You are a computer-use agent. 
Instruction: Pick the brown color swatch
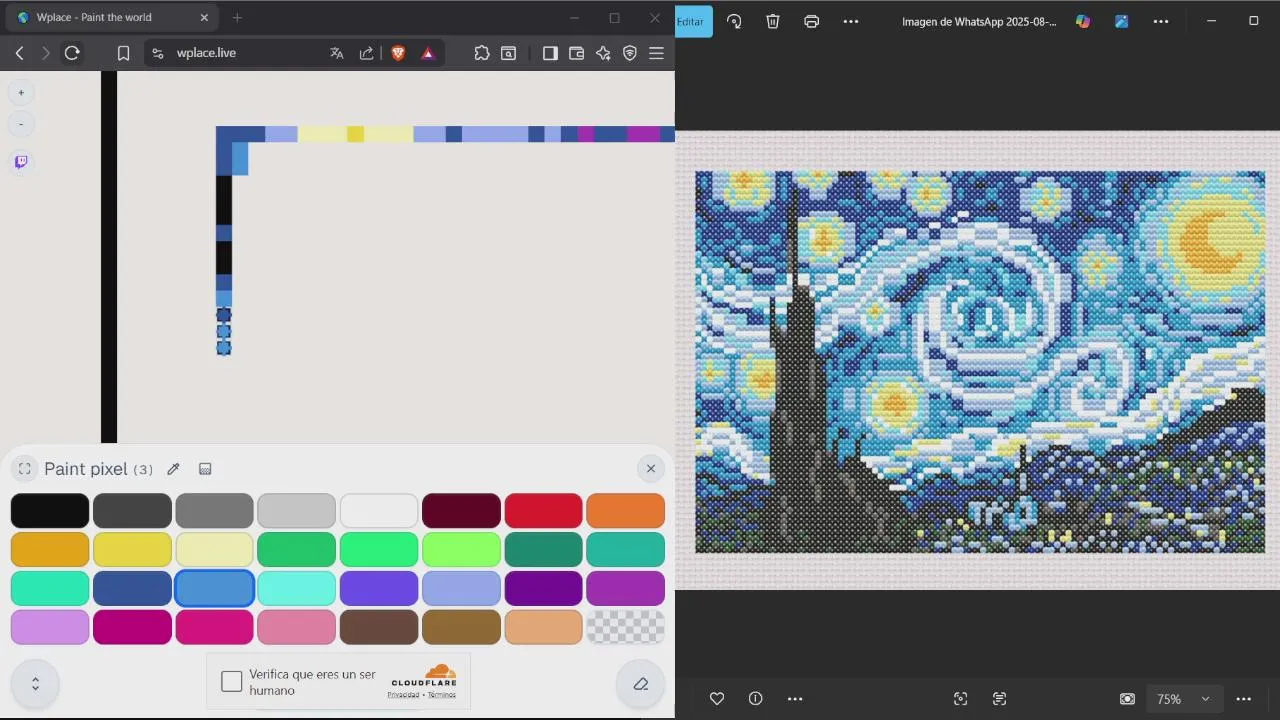click(379, 628)
